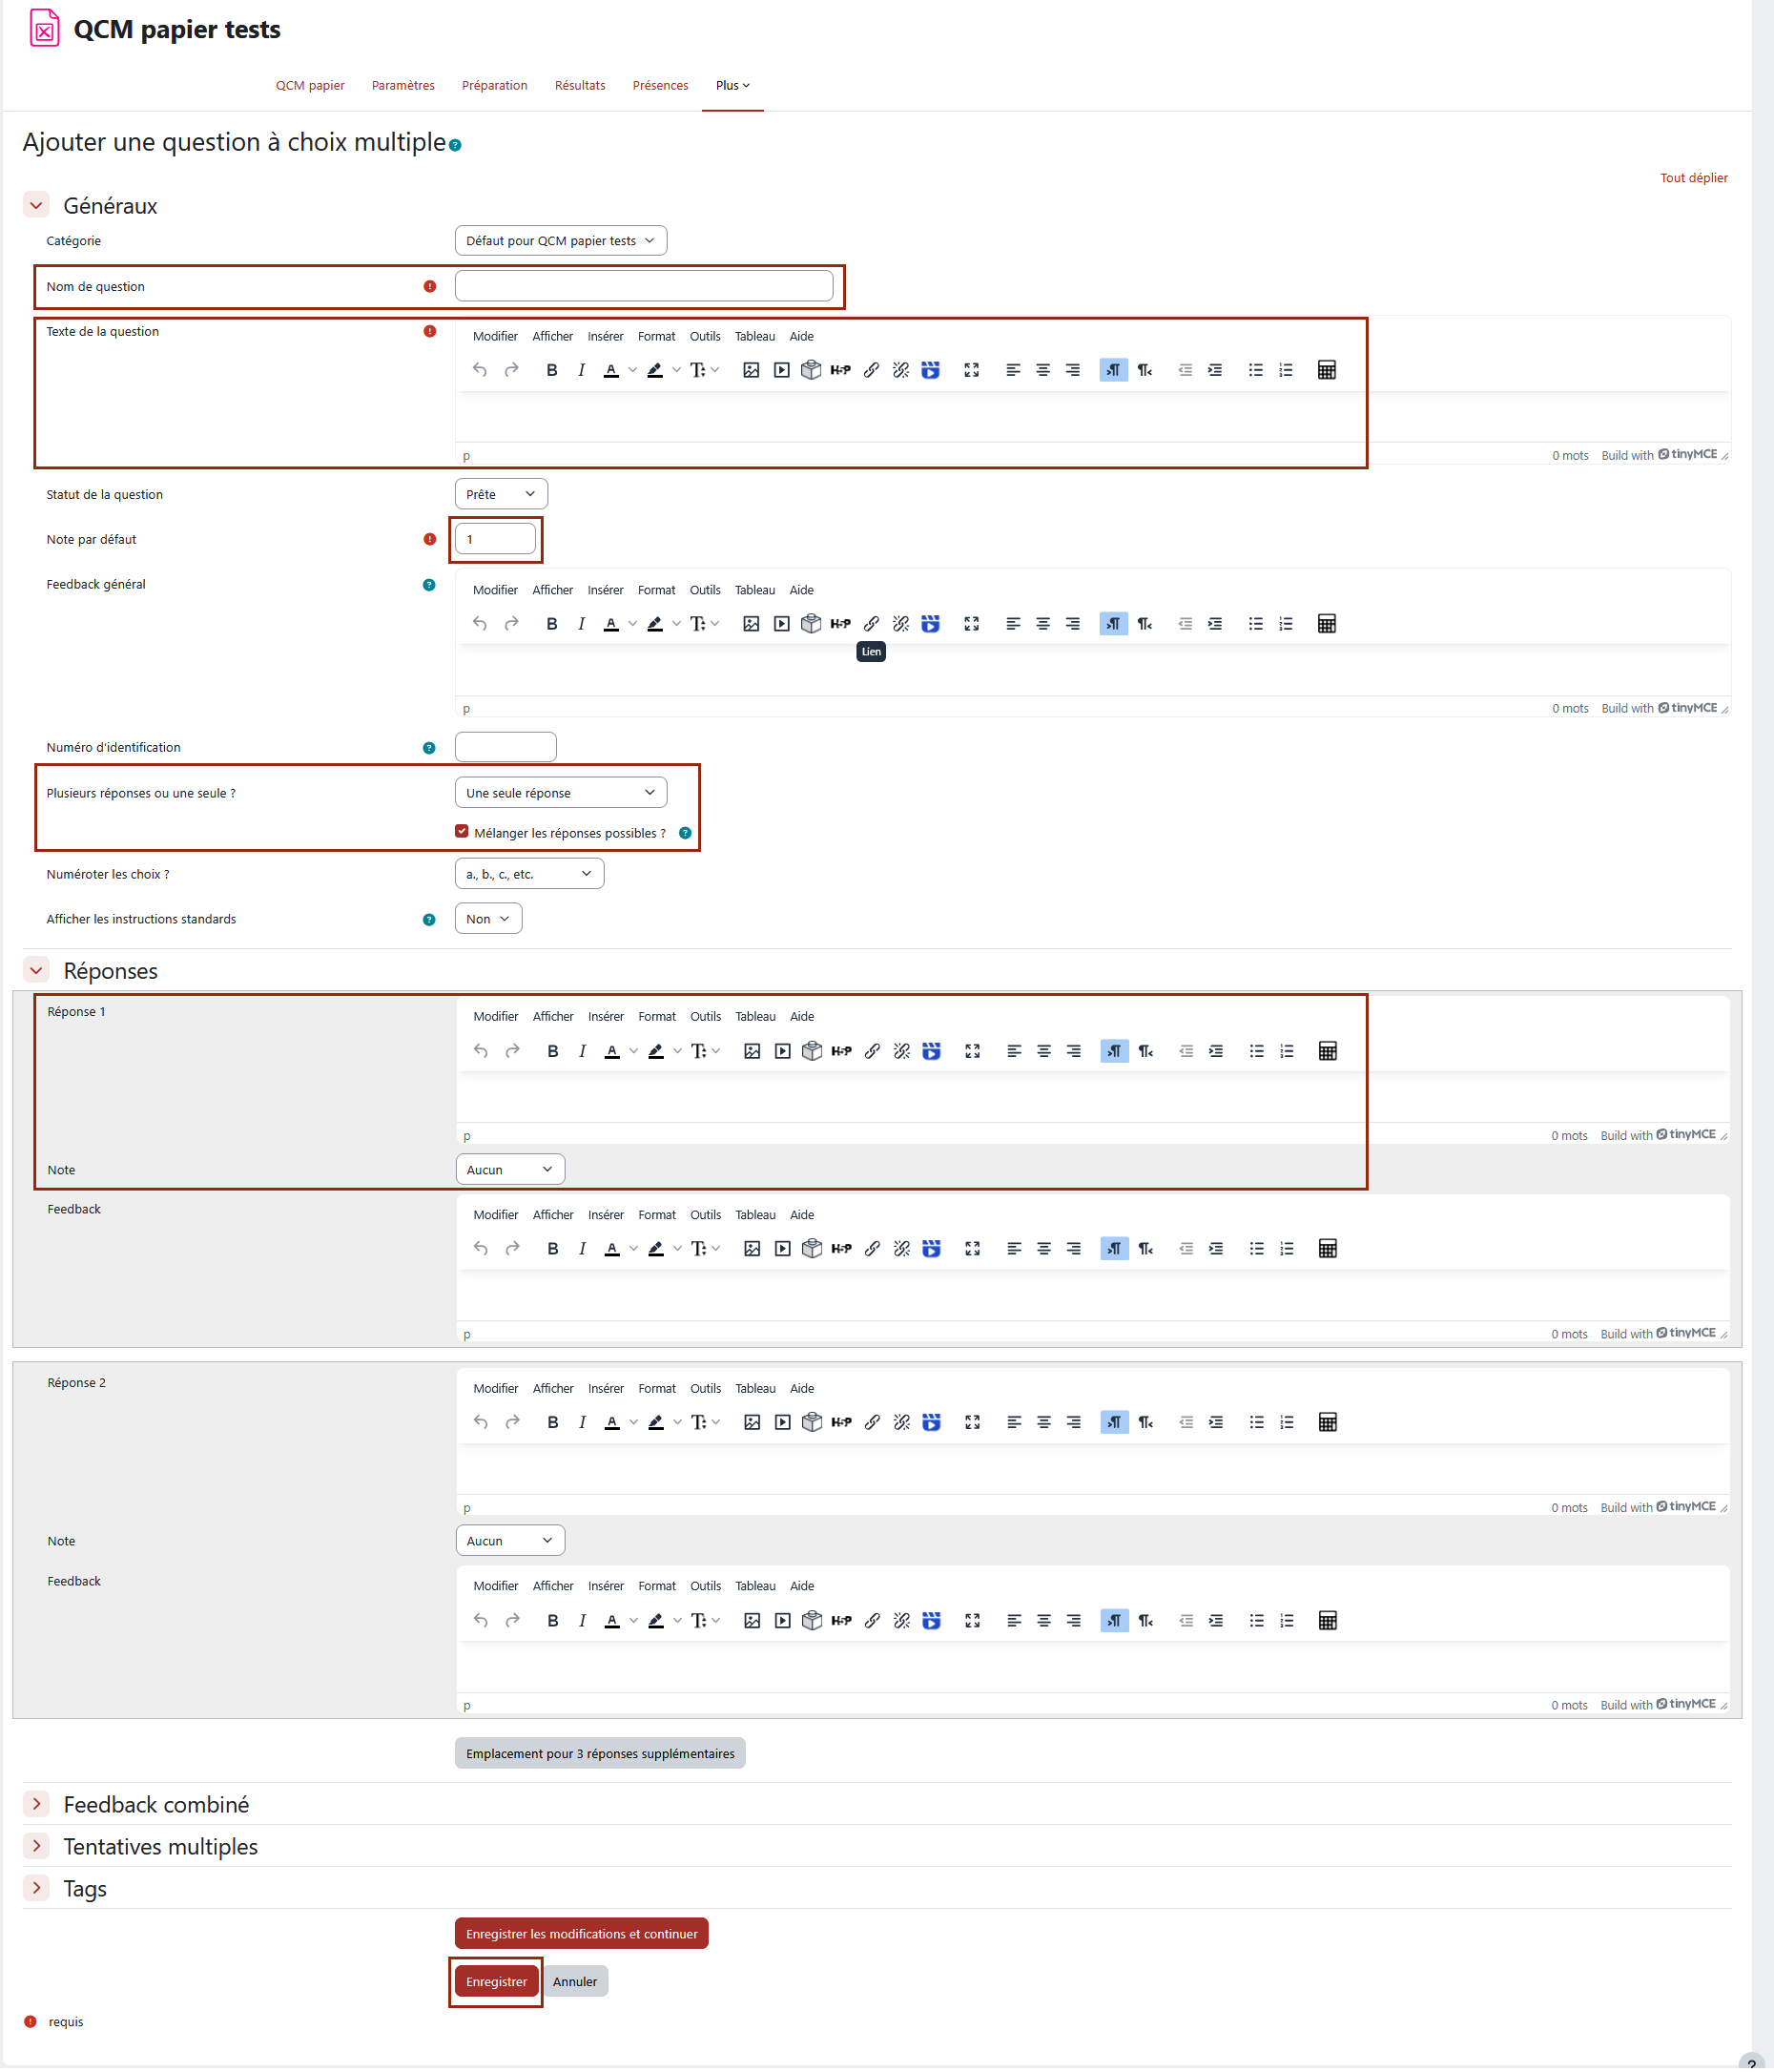This screenshot has height=2072, width=1774.
Task: Open help icon beside Numéro d'identification
Action: 429,748
